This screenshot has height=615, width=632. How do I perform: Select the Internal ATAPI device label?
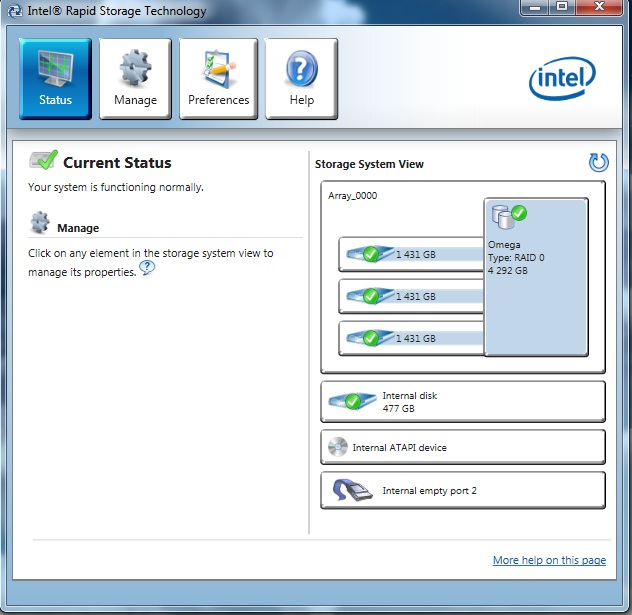click(x=399, y=448)
